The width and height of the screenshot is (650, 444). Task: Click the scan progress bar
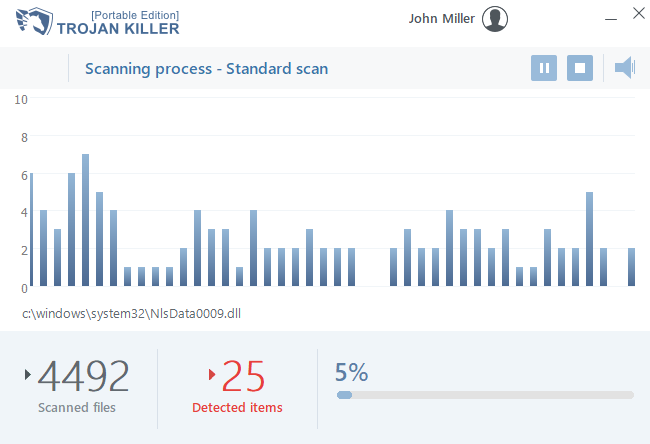coord(485,395)
